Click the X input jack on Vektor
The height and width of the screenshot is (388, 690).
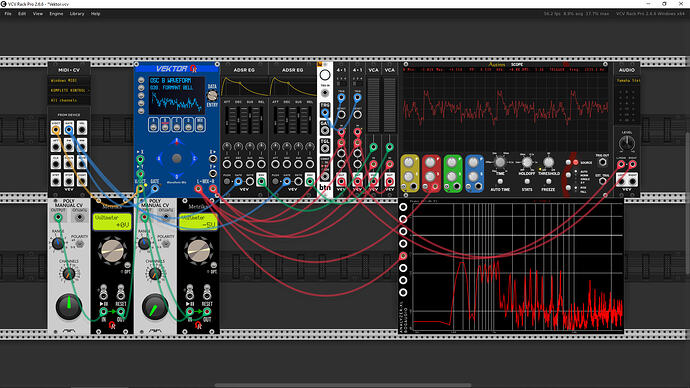click(140, 159)
